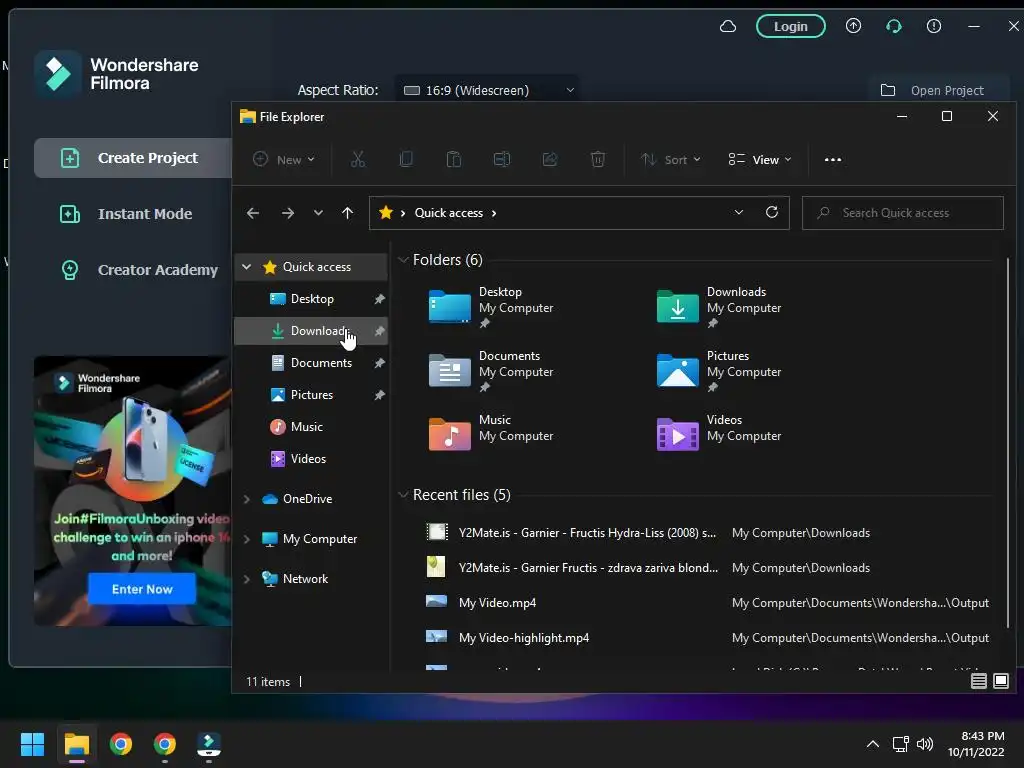This screenshot has width=1024, height=768.
Task: Expand the address bar history dropdown
Action: (739, 212)
